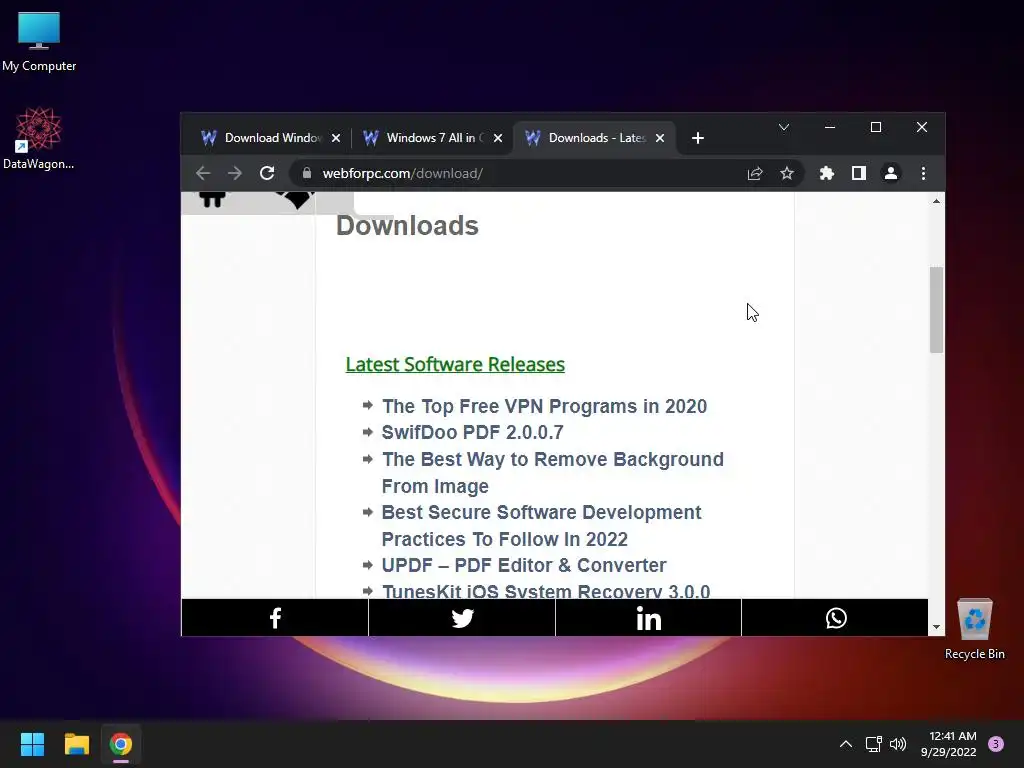Bookmark this page with the star icon
The height and width of the screenshot is (768, 1024).
coord(787,173)
